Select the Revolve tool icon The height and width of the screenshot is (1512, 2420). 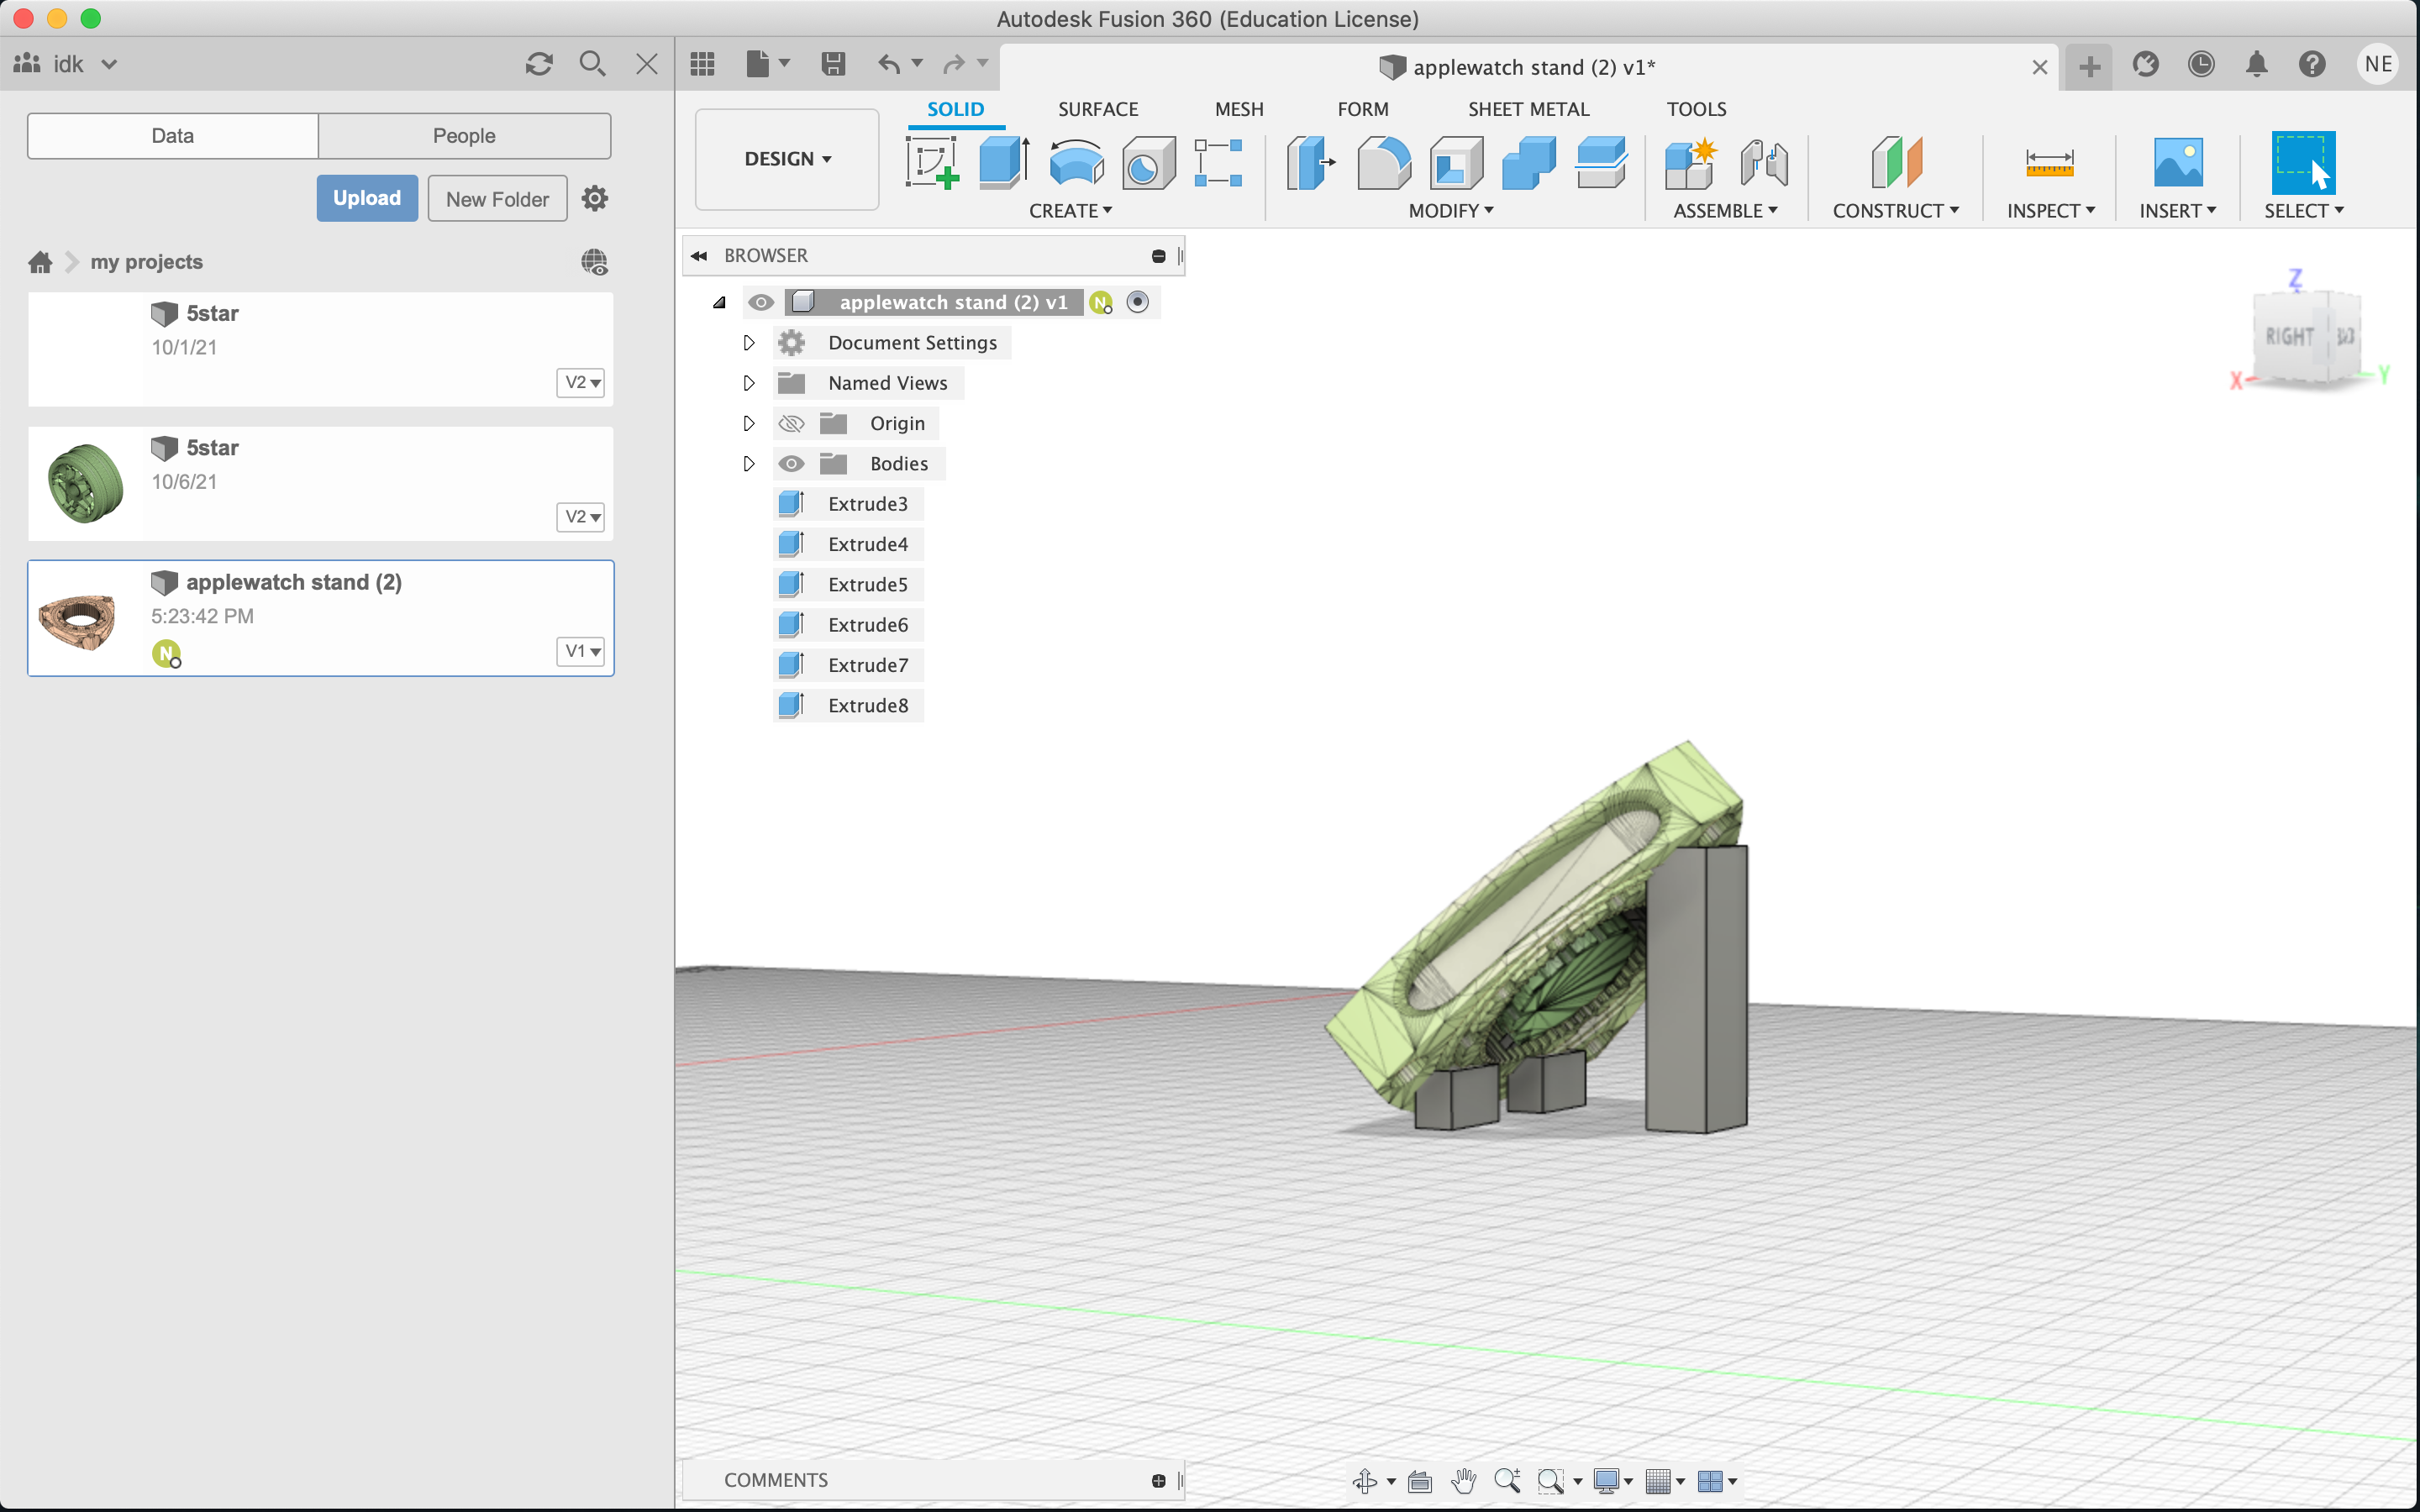tap(1075, 162)
